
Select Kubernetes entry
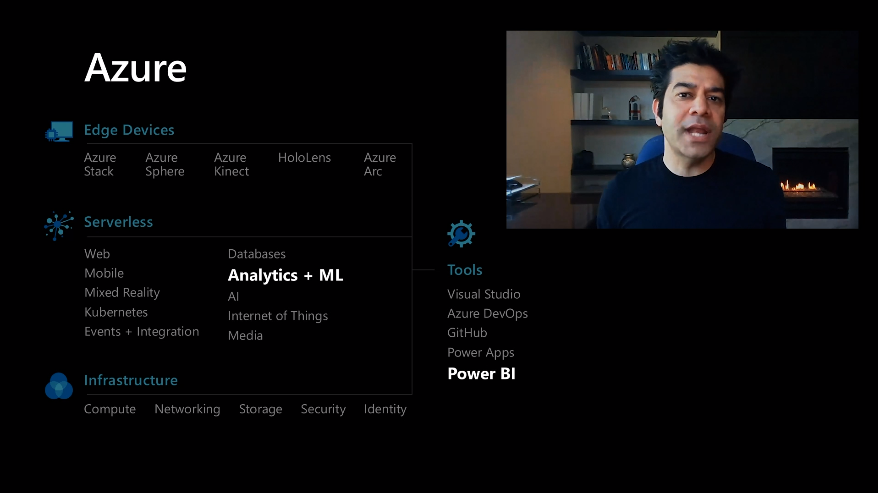[116, 312]
